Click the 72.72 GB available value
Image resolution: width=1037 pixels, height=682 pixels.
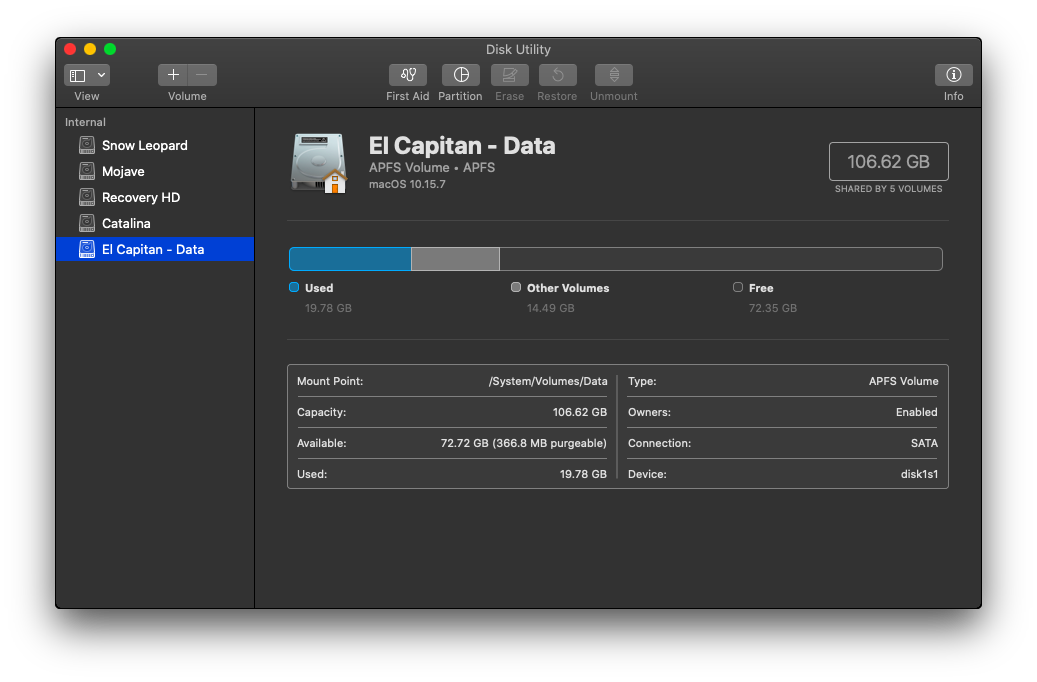[523, 443]
